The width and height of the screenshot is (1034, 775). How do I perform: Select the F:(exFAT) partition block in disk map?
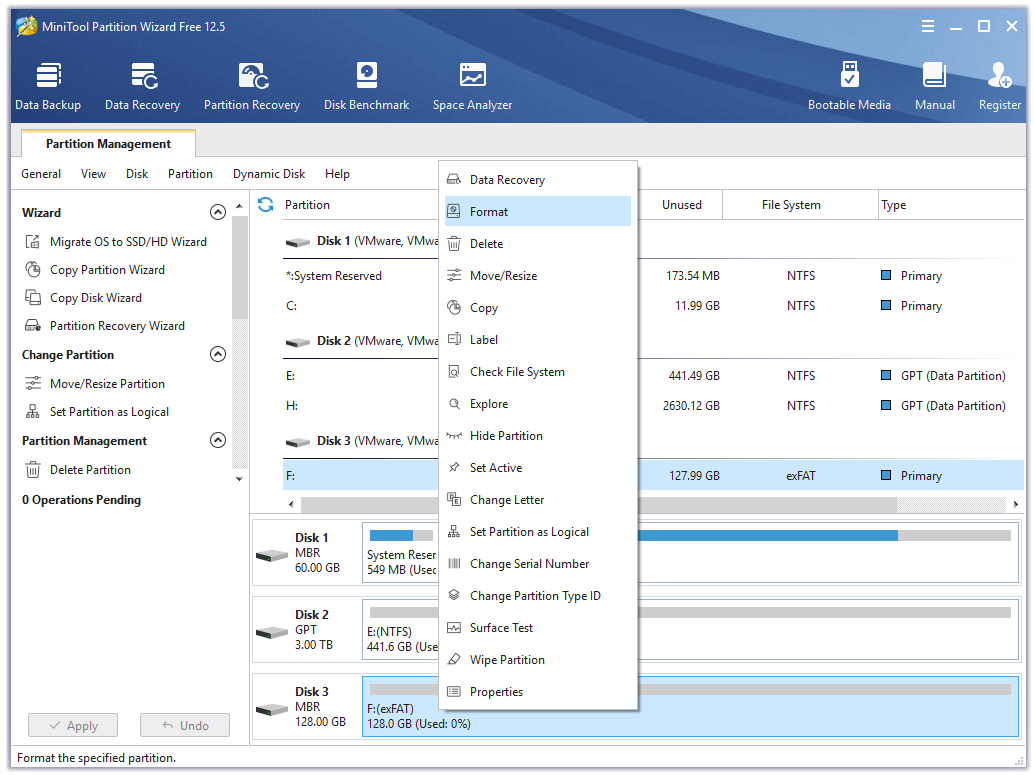[690, 706]
